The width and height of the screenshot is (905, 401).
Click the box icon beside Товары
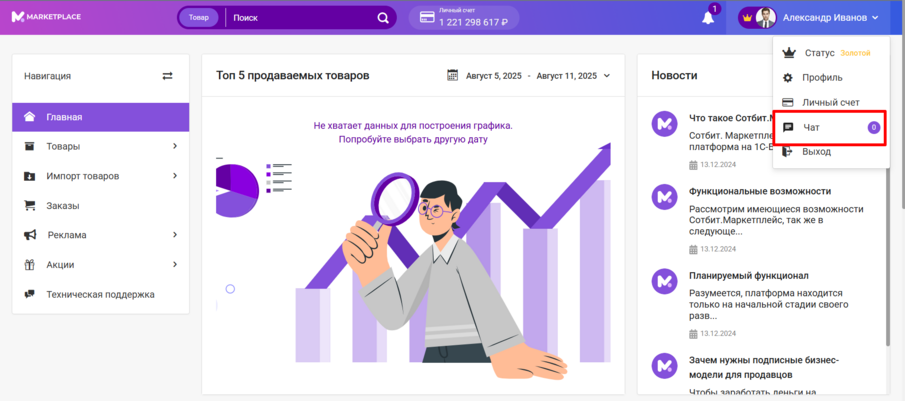click(29, 147)
